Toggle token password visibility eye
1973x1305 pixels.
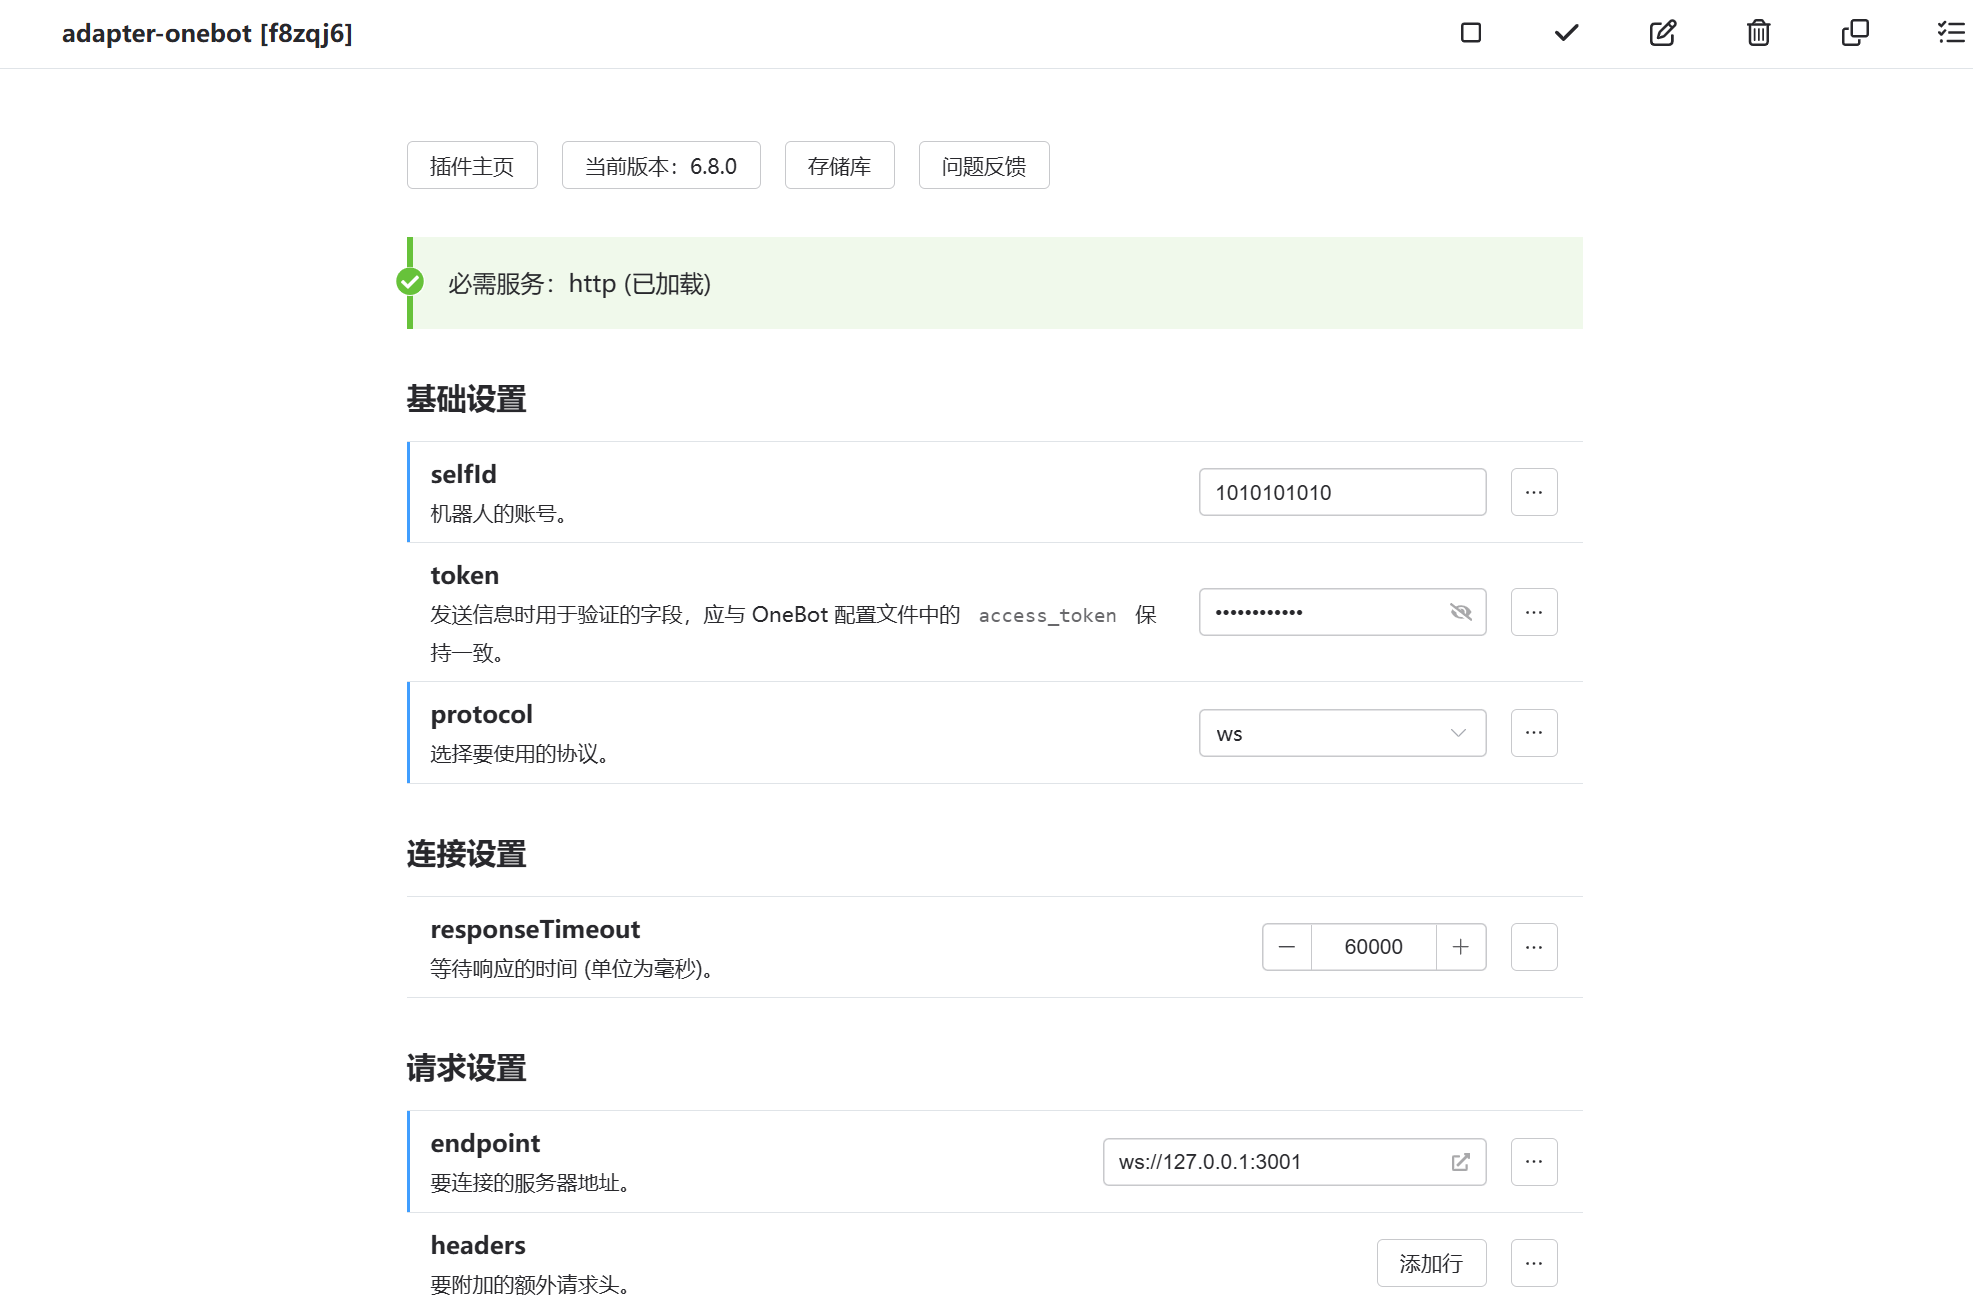(1460, 612)
